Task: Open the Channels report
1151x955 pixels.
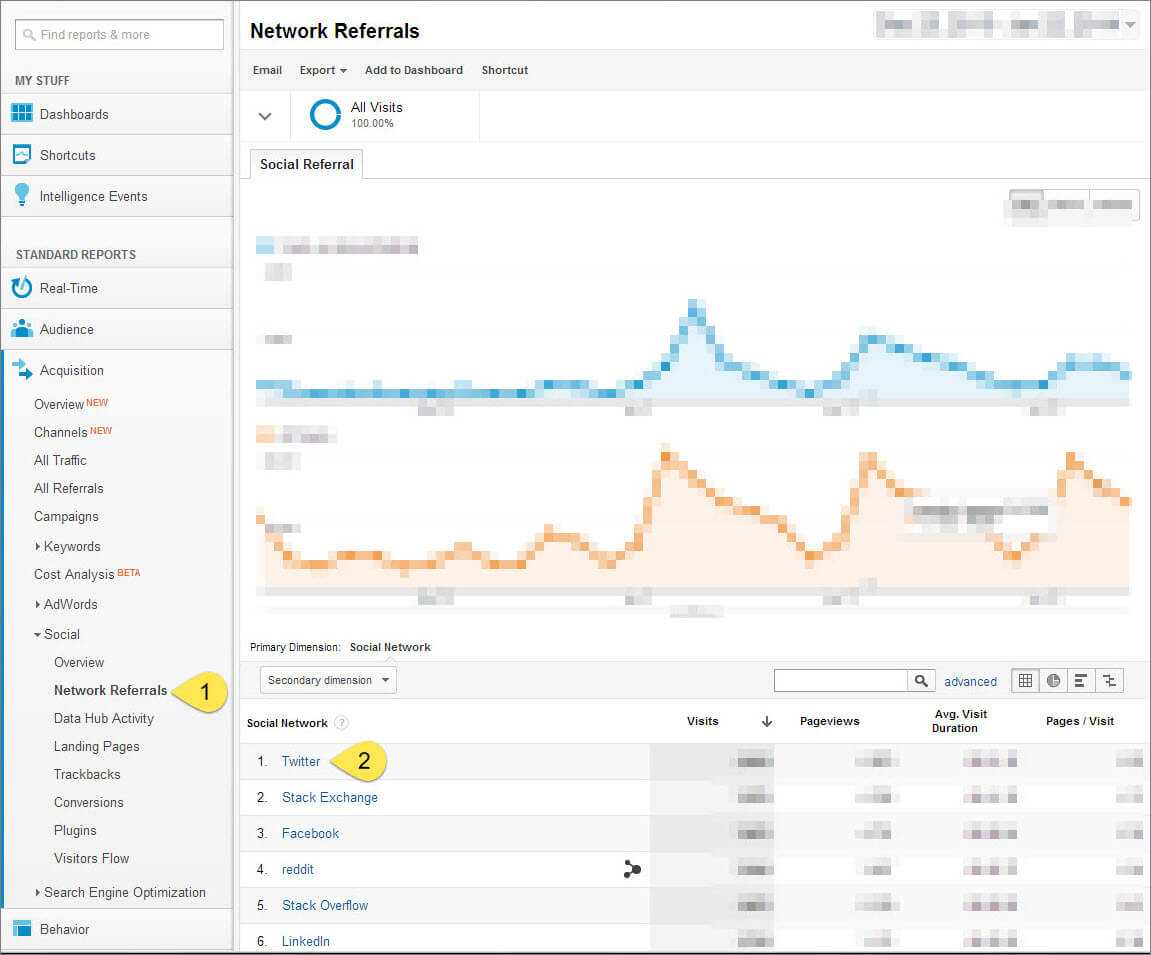Action: (x=60, y=432)
